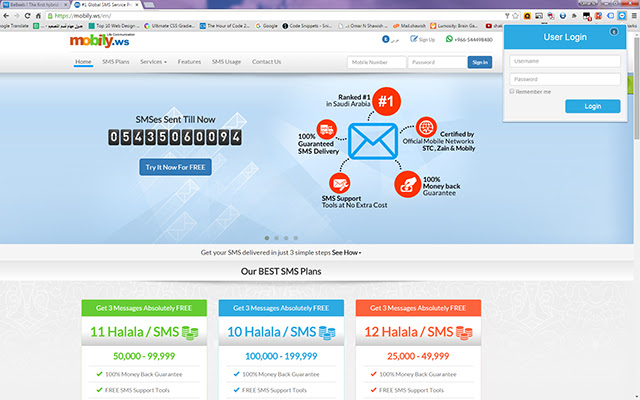Screen dimensions: 640x400
Task: Expand the See How steps link
Action: 347,253
